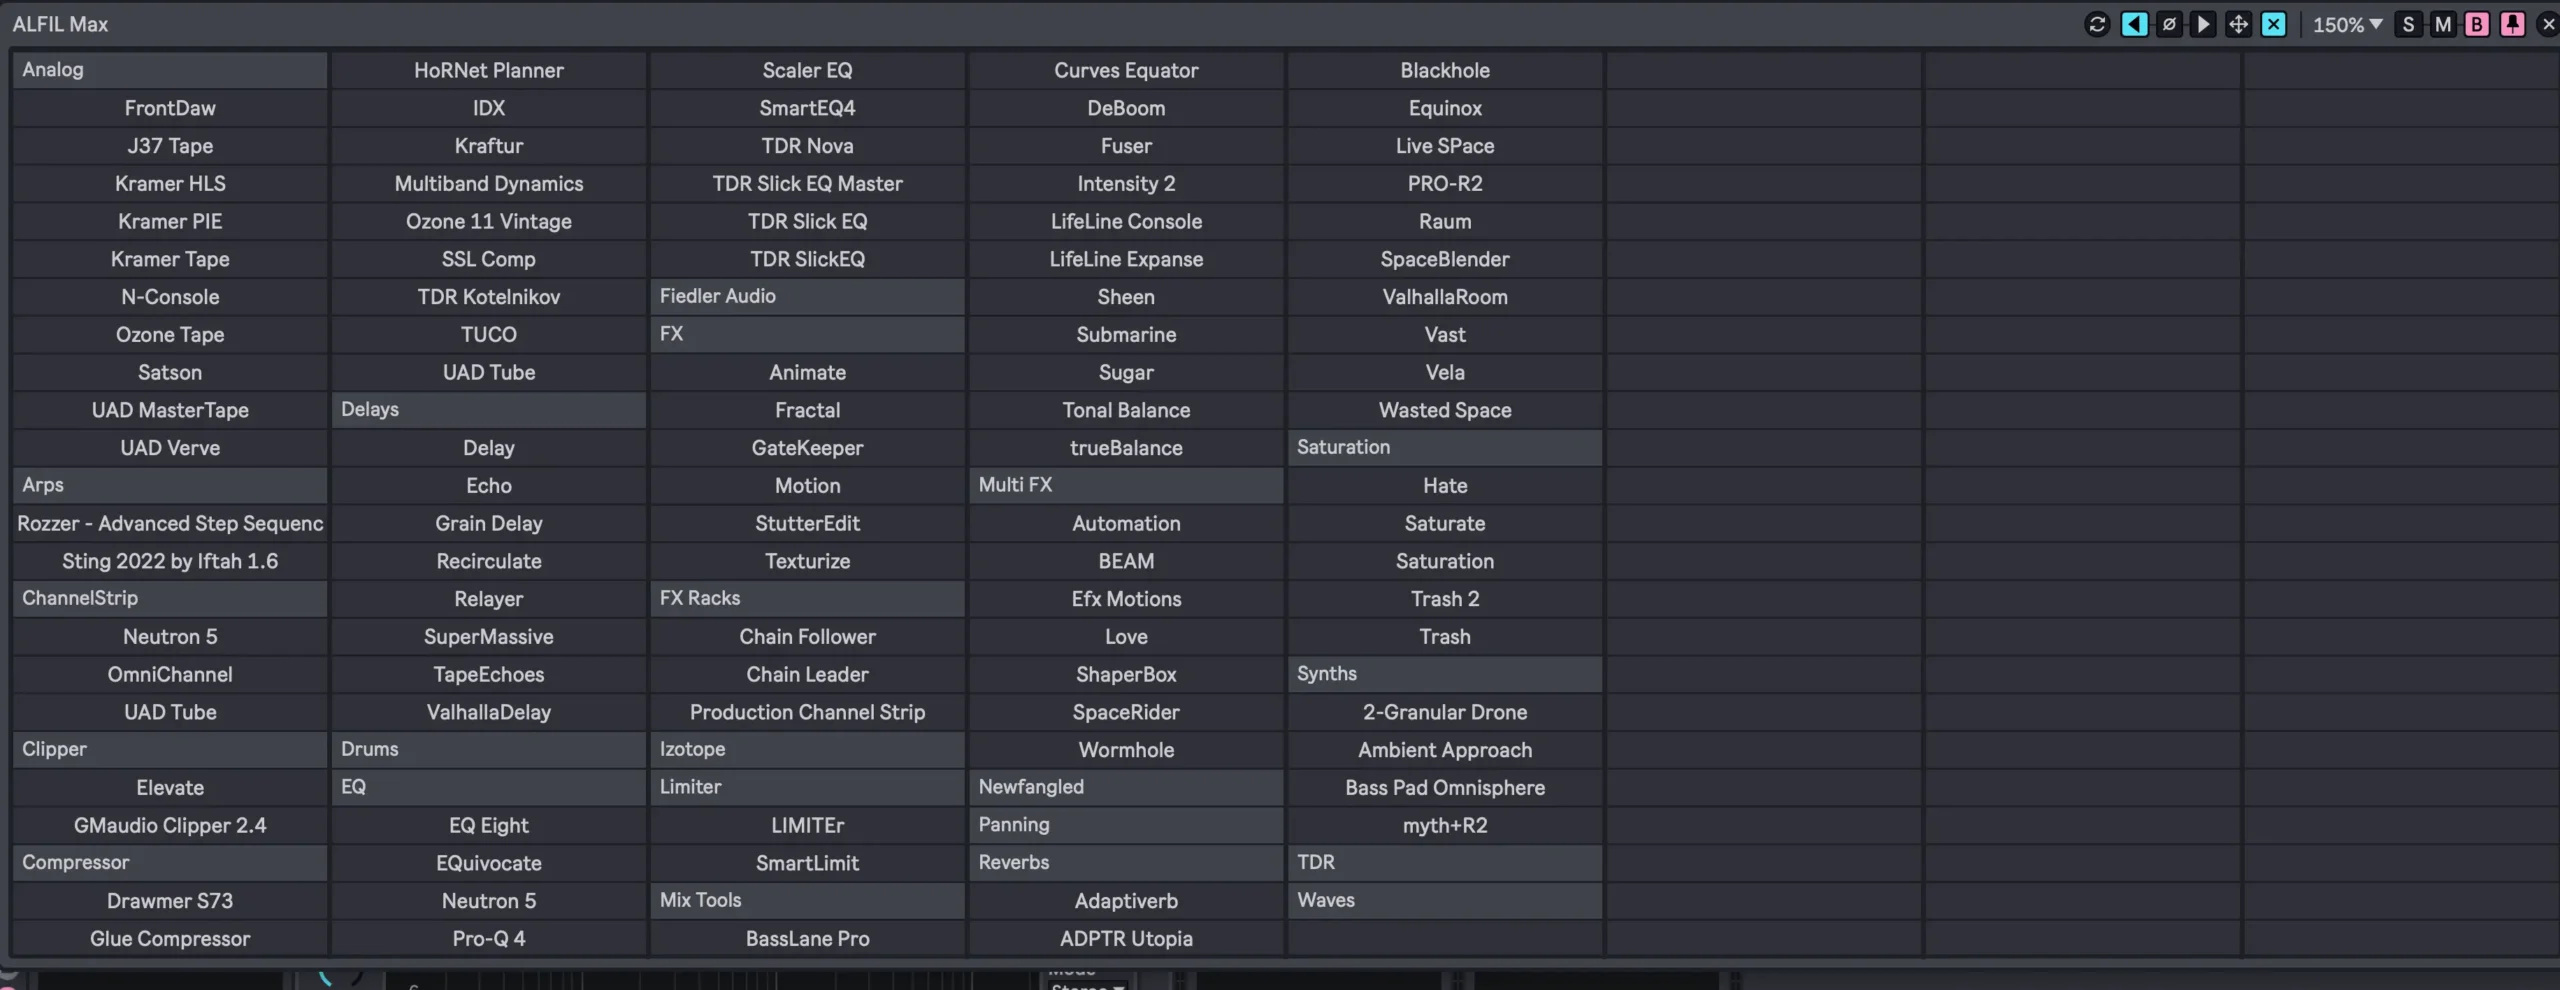The image size is (2560, 990).
Task: Click the refresh icon in the toolbar
Action: tap(2096, 24)
